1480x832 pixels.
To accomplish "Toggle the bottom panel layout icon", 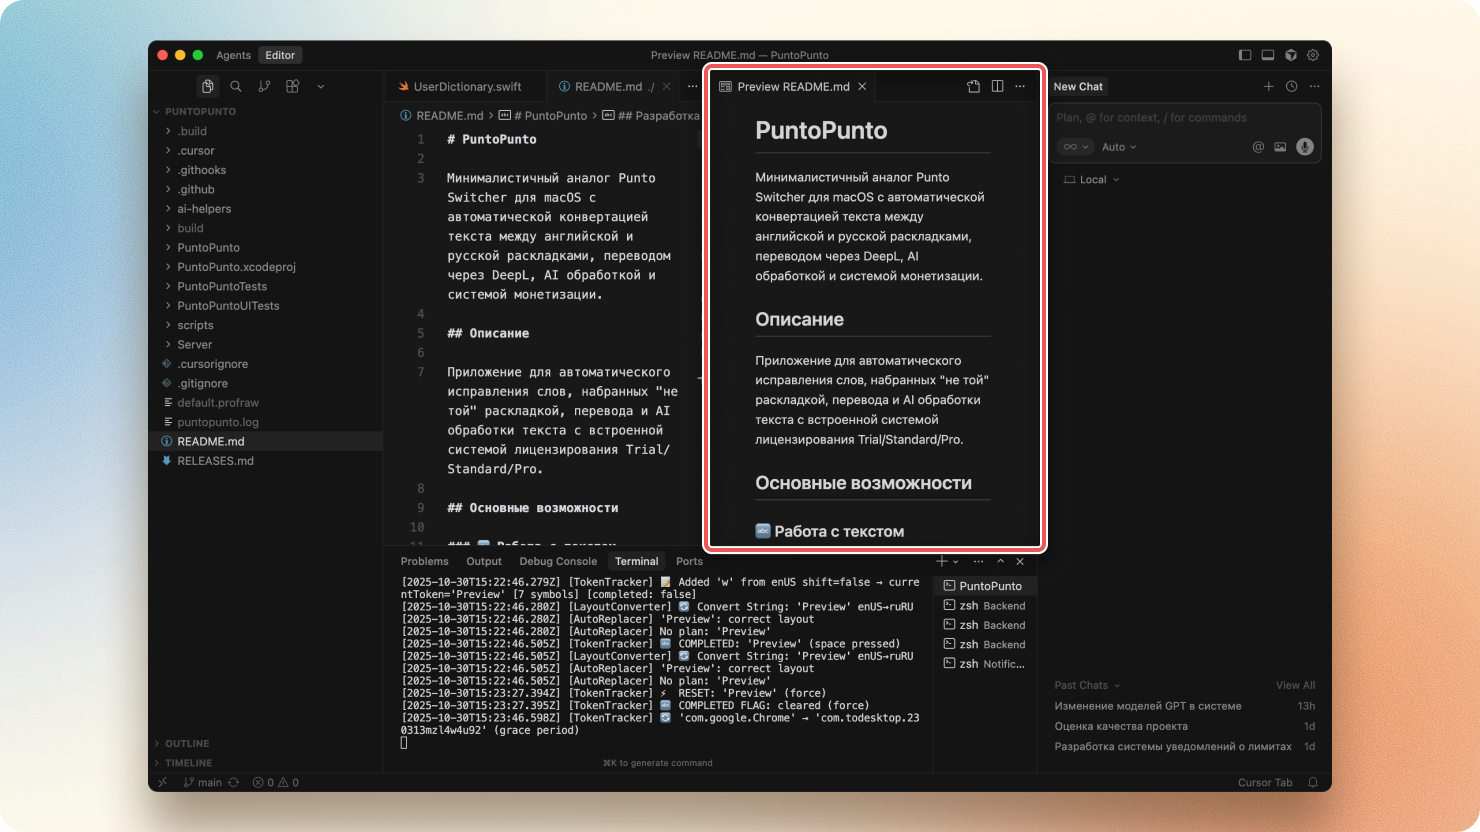I will (1268, 55).
